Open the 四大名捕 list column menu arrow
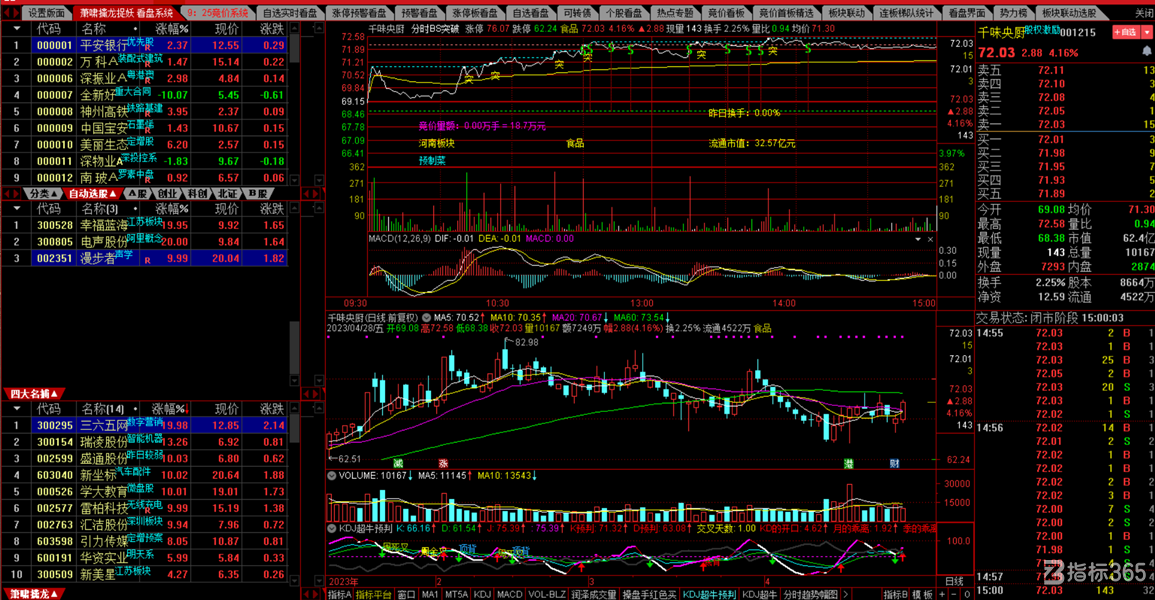Viewport: 1155px width, 600px height. coord(16,409)
